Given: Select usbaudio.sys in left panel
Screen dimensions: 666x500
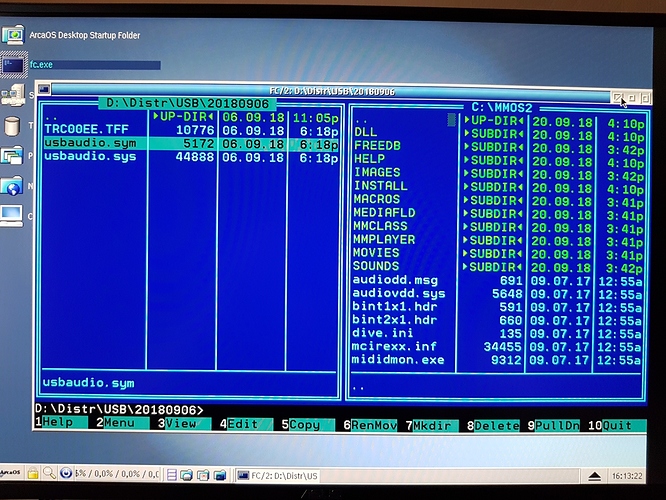Looking at the screenshot, I should coord(90,157).
